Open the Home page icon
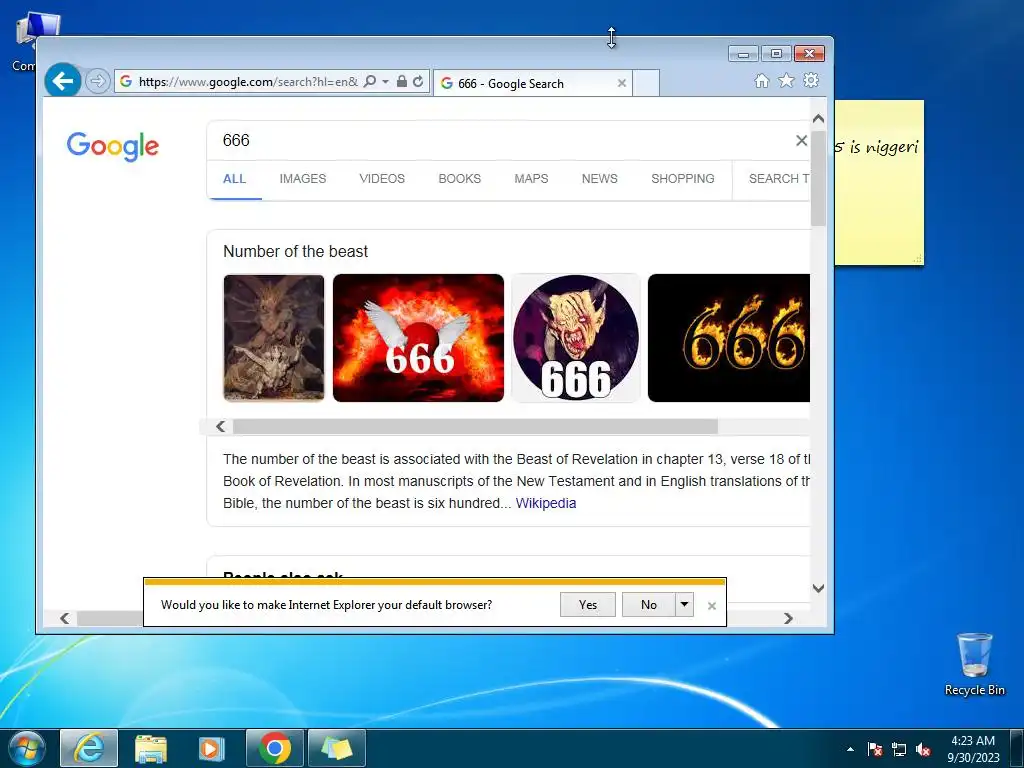This screenshot has height=768, width=1024. coord(761,80)
